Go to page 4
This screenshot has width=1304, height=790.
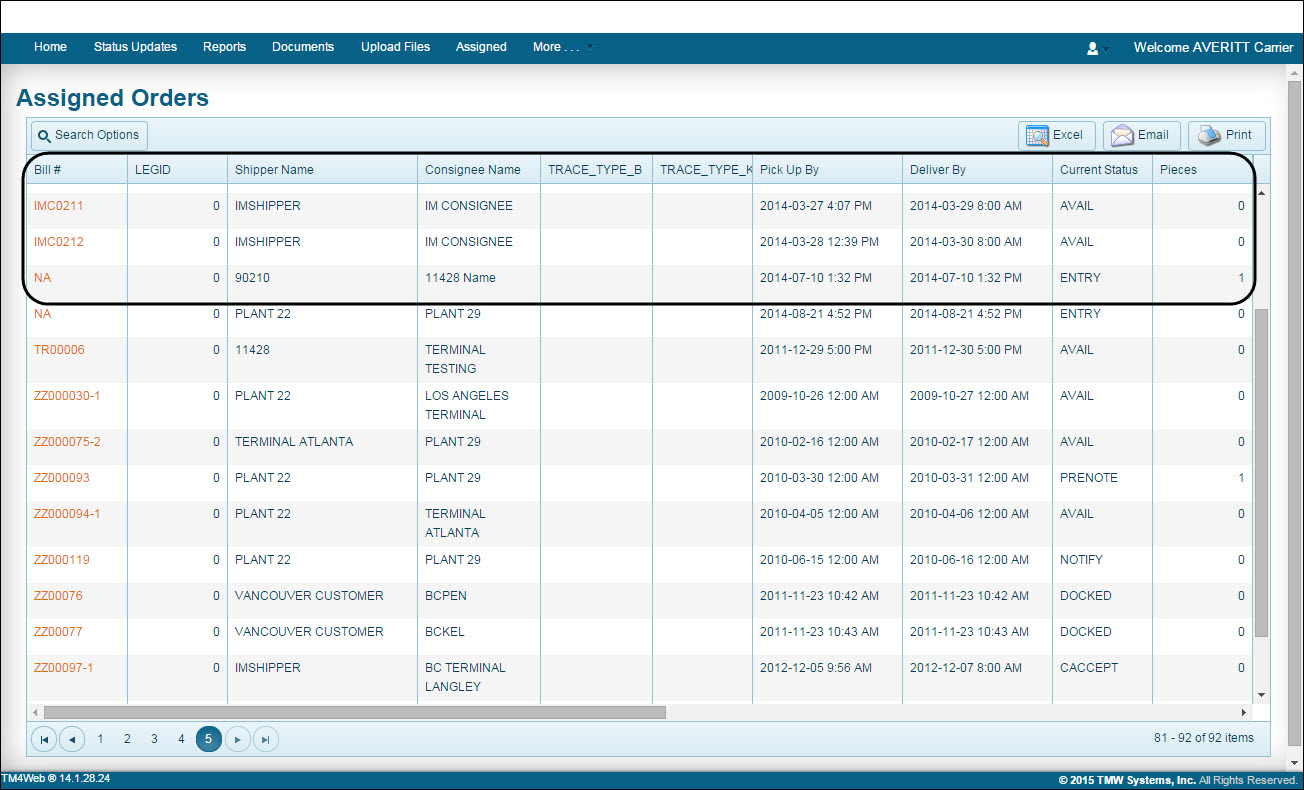(181, 739)
